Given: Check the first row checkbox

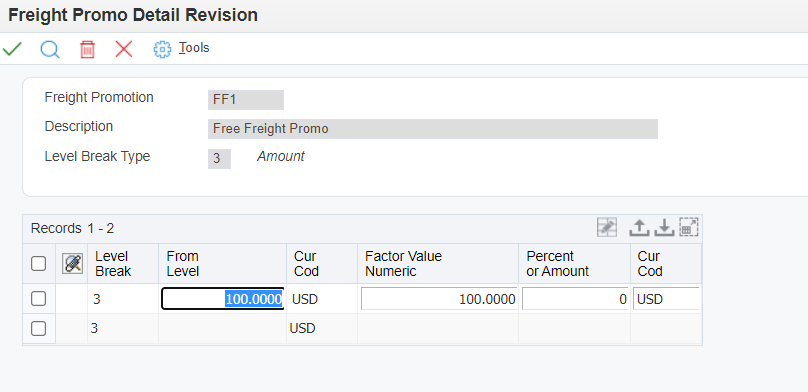Looking at the screenshot, I should tap(38, 299).
